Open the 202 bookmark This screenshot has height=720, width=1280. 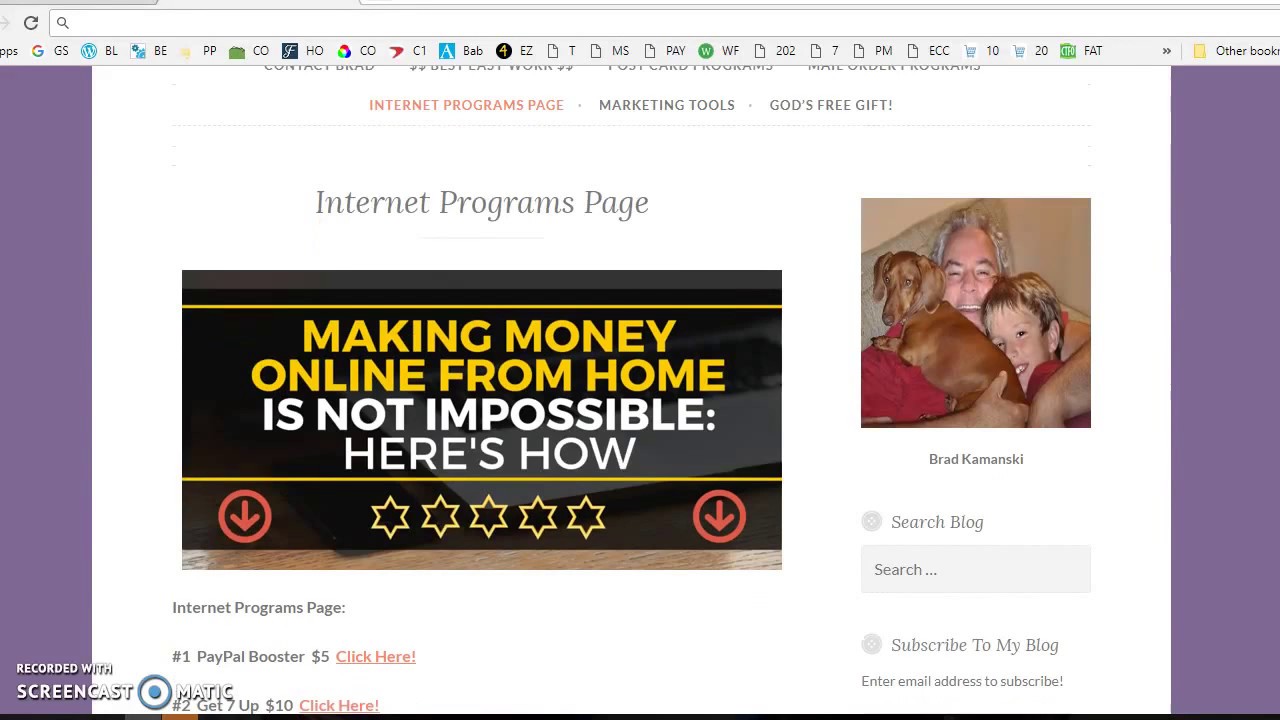[x=774, y=50]
